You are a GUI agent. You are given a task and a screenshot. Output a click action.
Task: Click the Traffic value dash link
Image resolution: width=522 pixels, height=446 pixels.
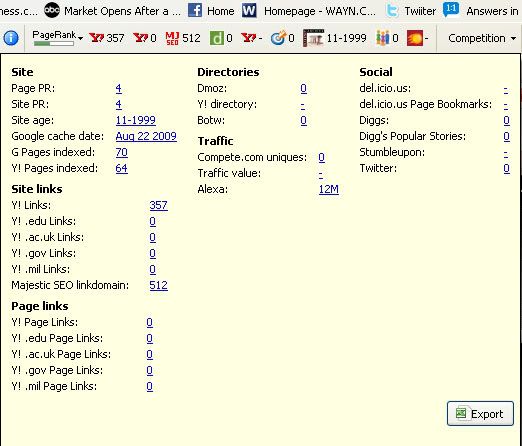[321, 174]
